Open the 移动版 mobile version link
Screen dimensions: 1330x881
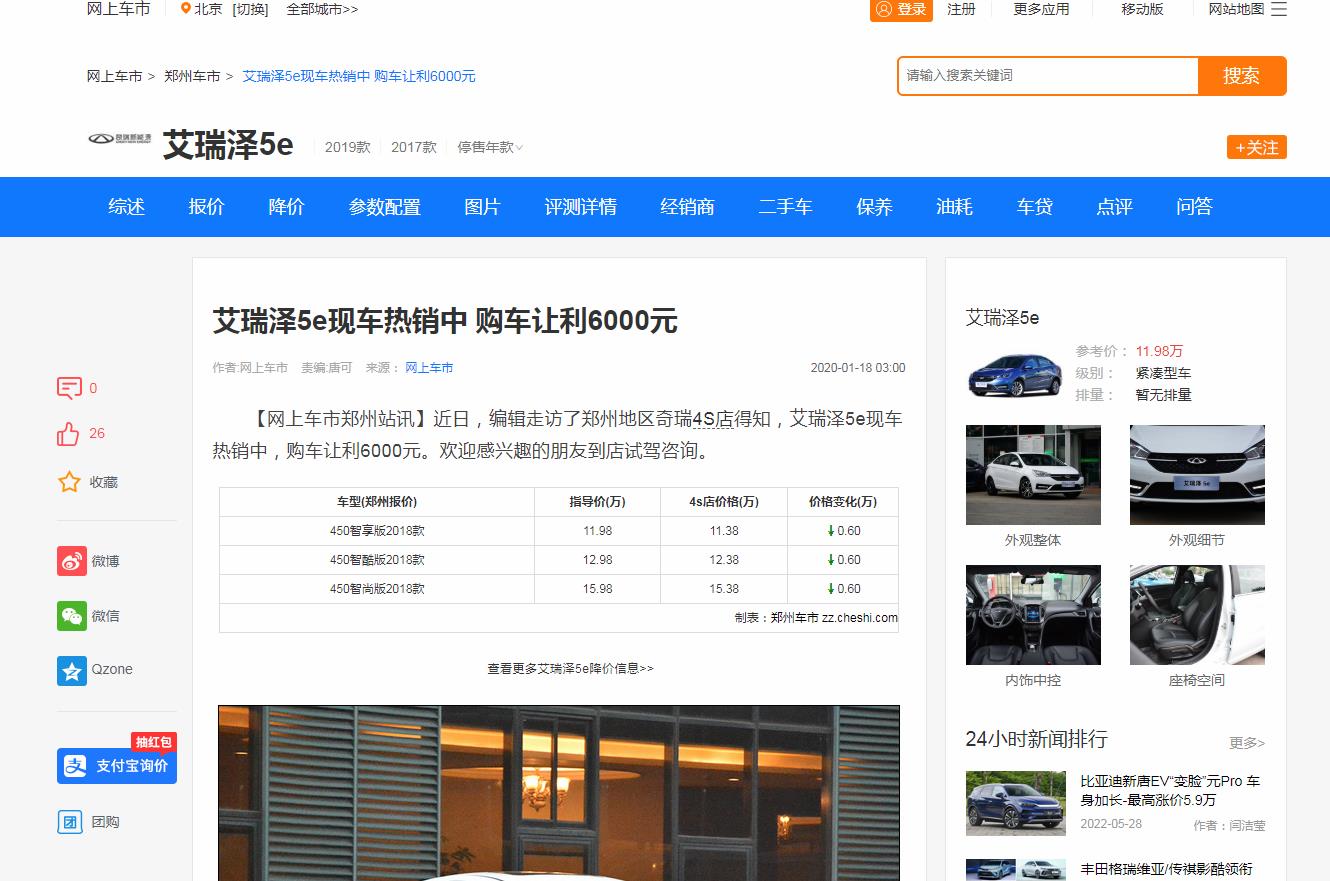1143,9
